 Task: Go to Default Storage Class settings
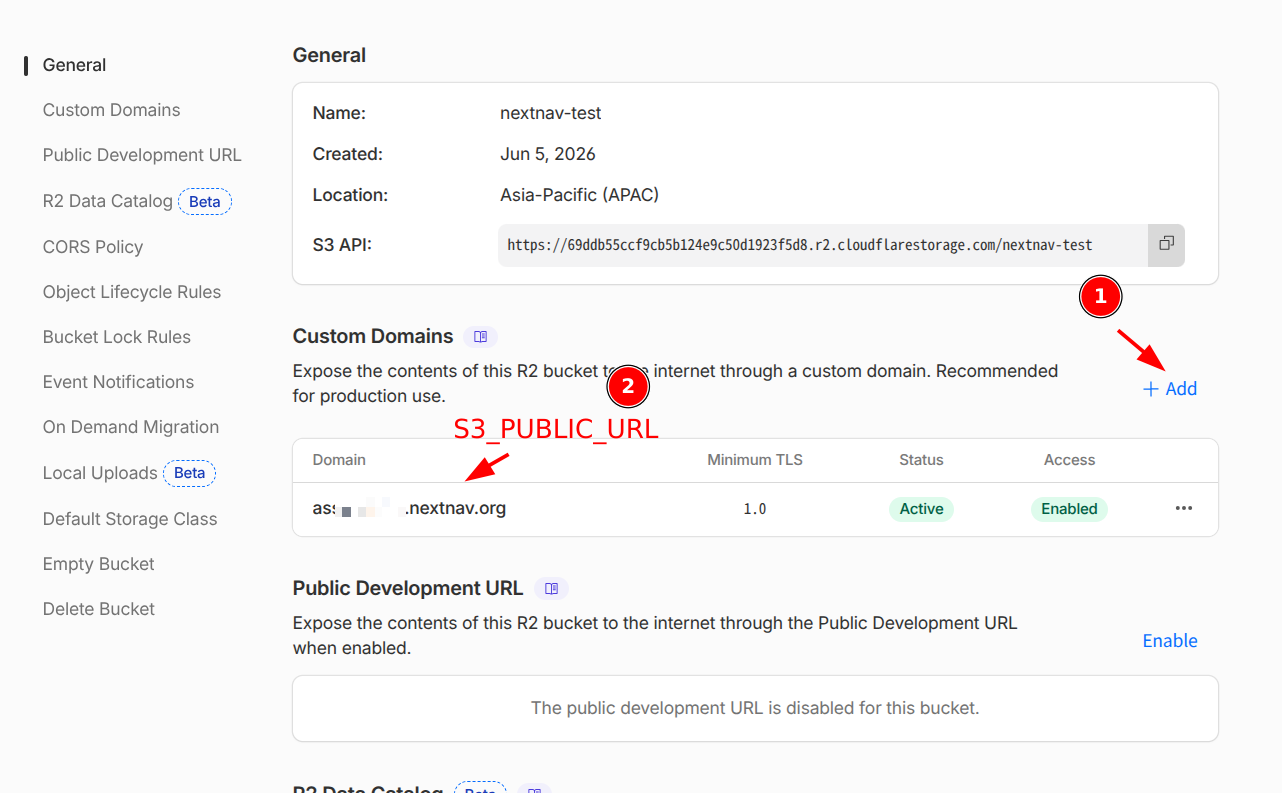[130, 519]
